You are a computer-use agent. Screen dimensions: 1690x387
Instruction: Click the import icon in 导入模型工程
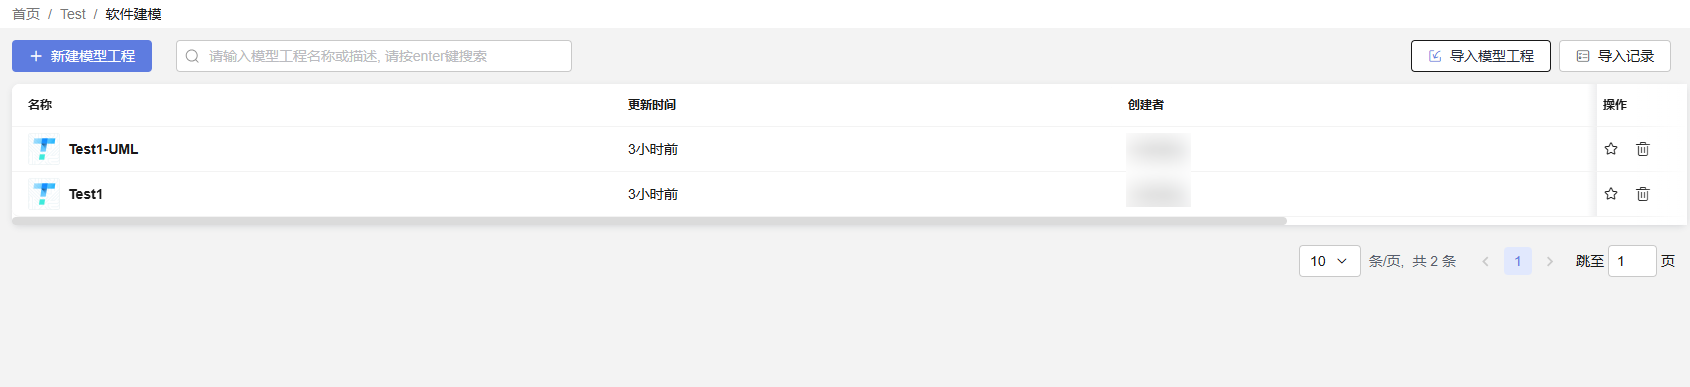point(1435,56)
